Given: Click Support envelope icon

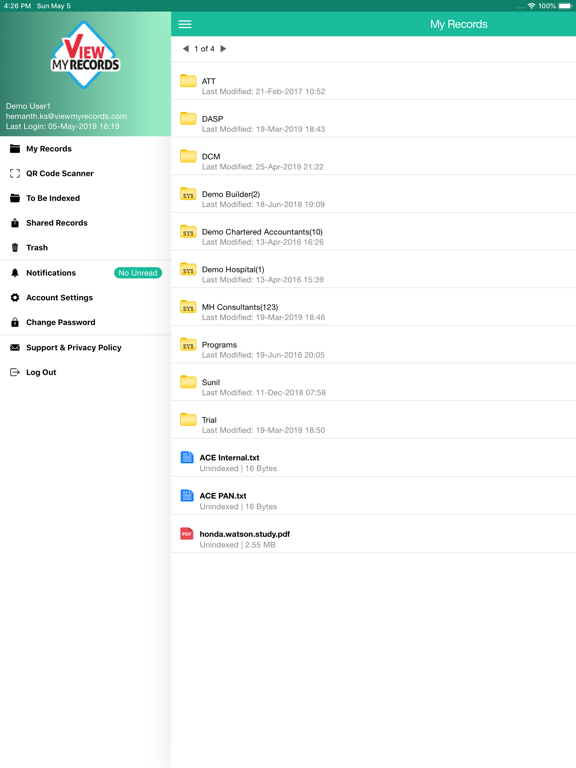Looking at the screenshot, I should tap(15, 347).
